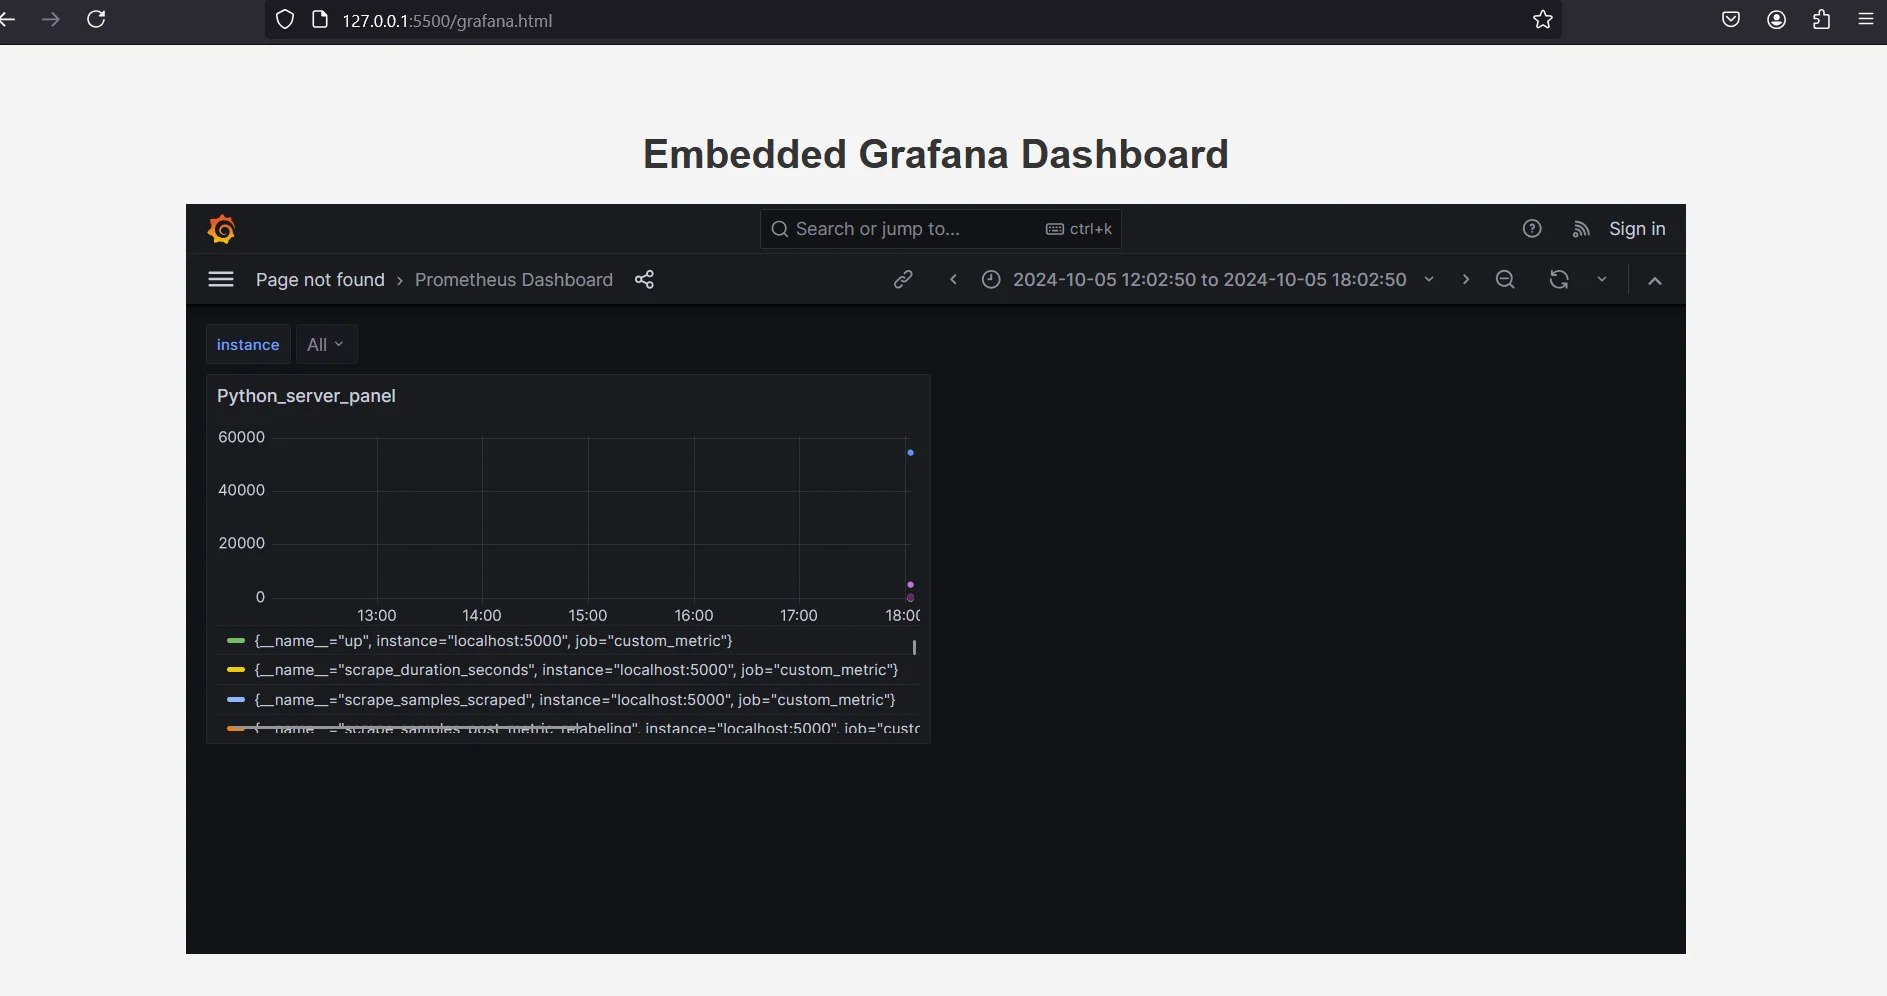The height and width of the screenshot is (996, 1887).
Task: Click the green color swatch for up series
Action: click(x=236, y=640)
